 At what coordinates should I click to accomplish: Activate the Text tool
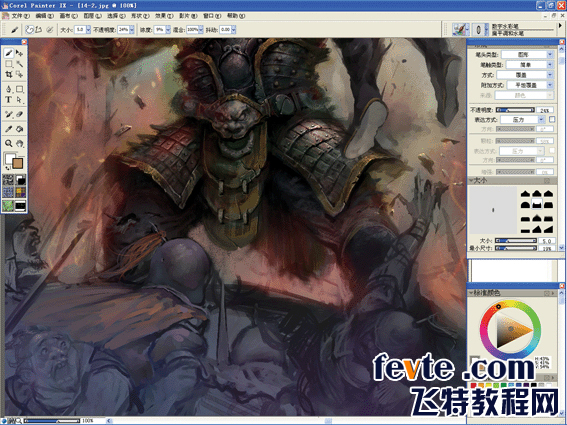9,99
